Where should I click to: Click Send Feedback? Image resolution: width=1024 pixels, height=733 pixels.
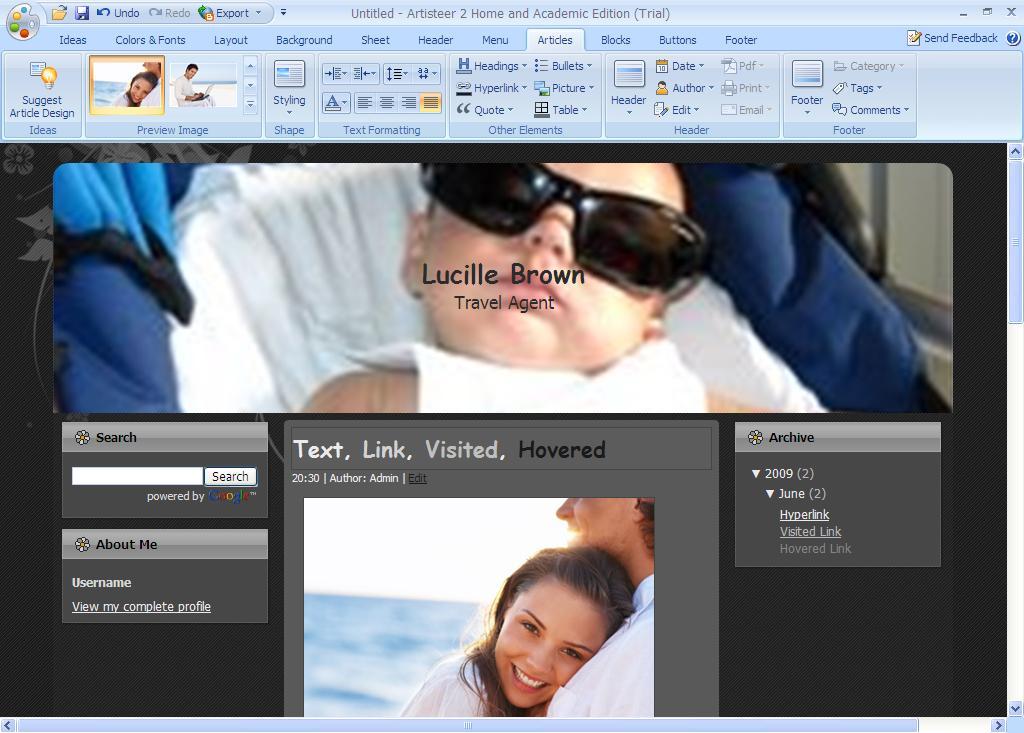click(x=952, y=38)
